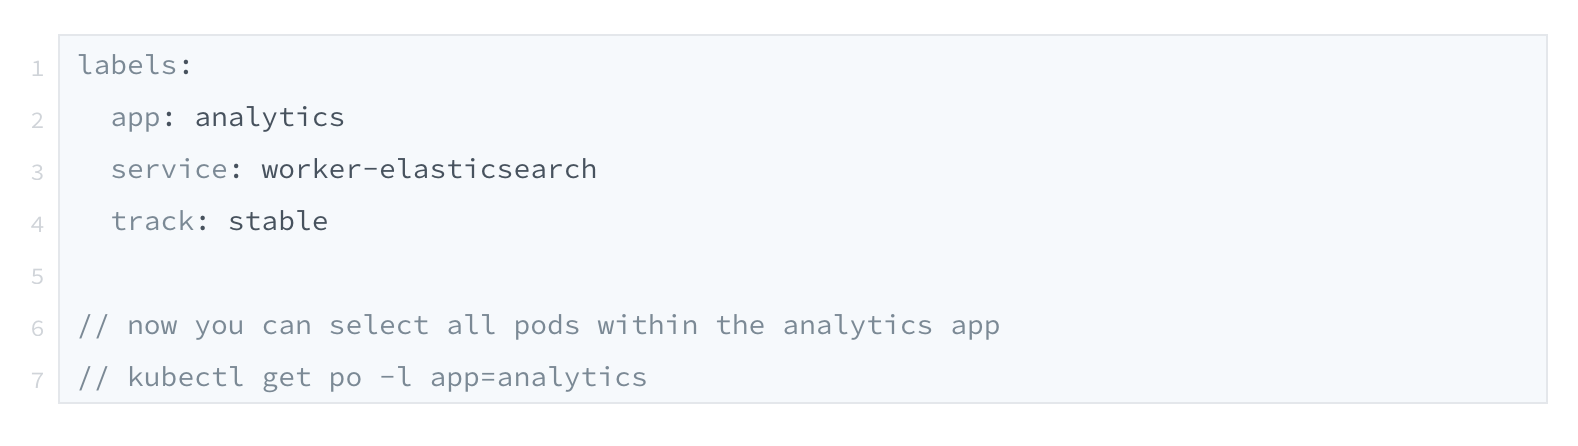Image resolution: width=1578 pixels, height=446 pixels.
Task: Place cursor on the labels key
Action: click(128, 65)
